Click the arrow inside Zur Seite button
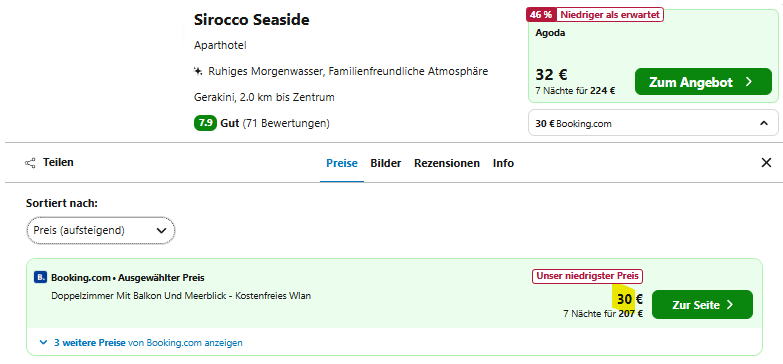The height and width of the screenshot is (364, 783). coord(730,305)
